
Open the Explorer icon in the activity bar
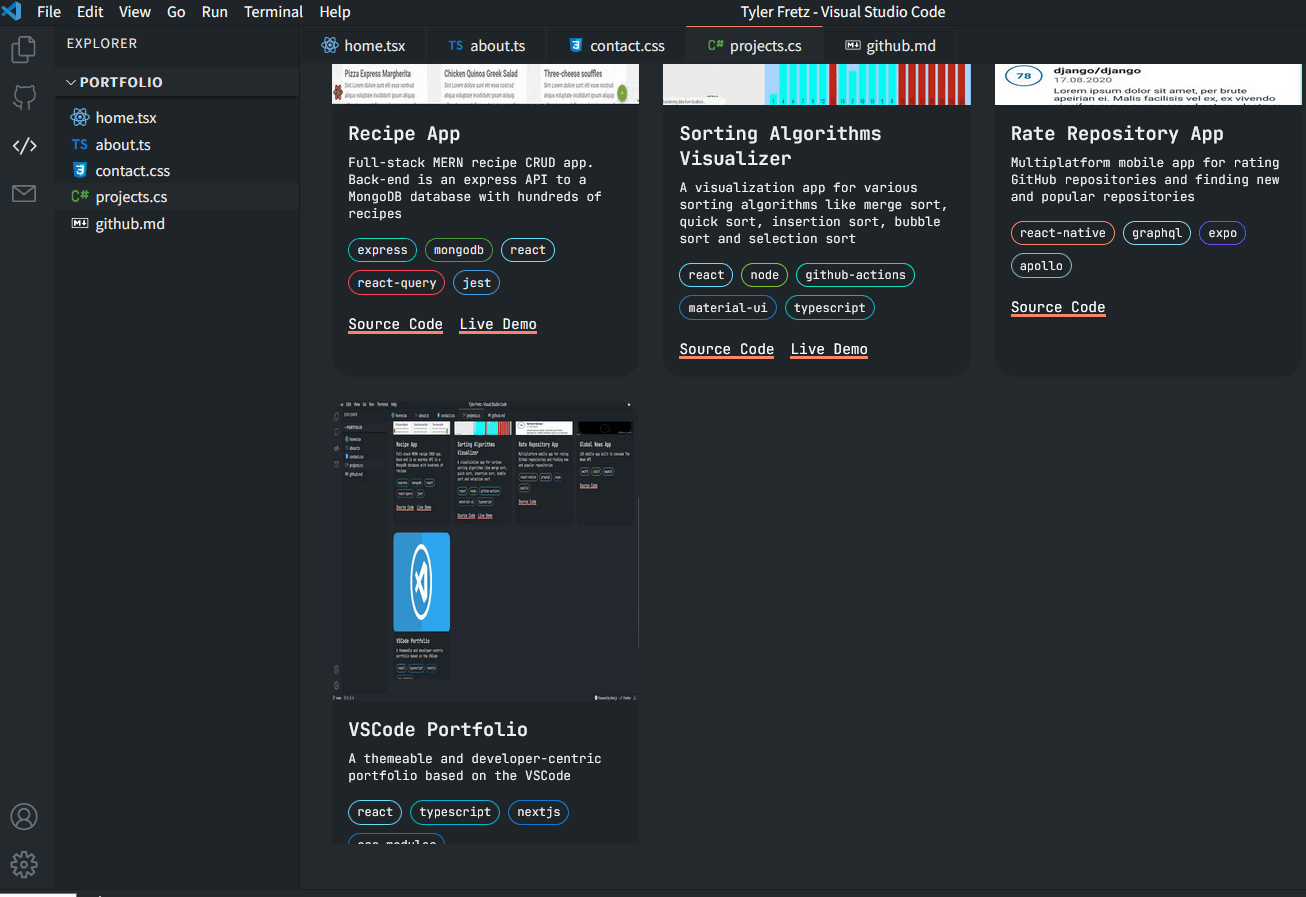[x=23, y=49]
